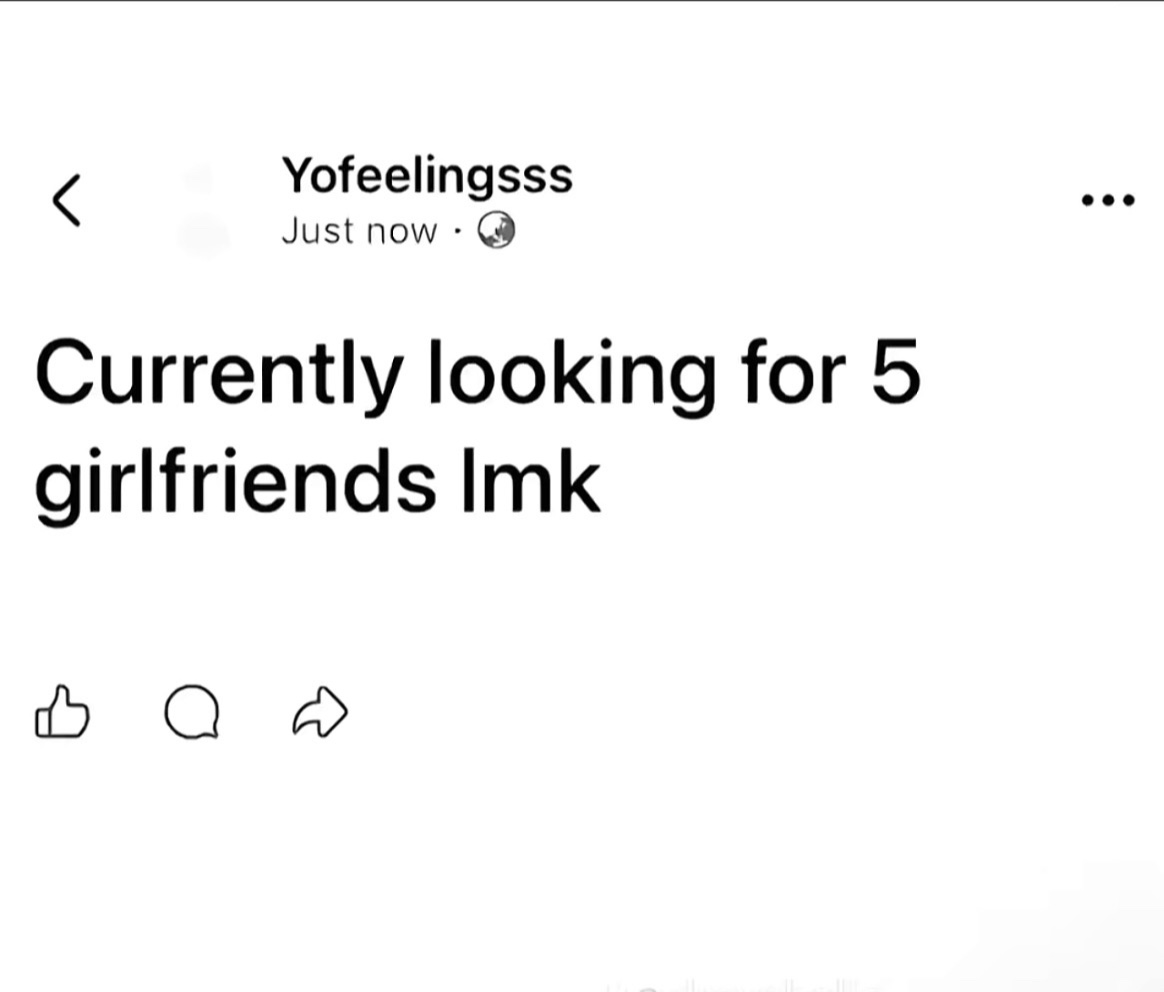1164x992 pixels.
Task: Click the word "for" in the post
Action: pyautogui.click(x=794, y=371)
